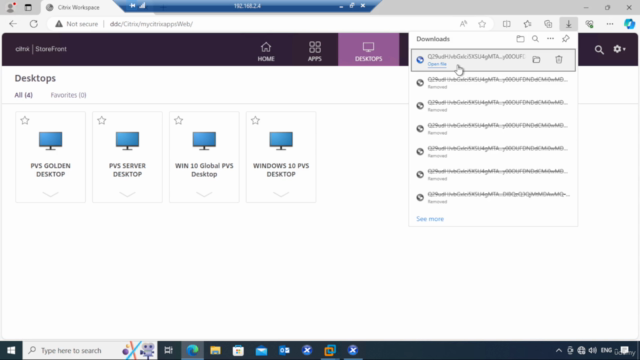The width and height of the screenshot is (640, 360).
Task: Favorite the PVS GOLDEN DESKTOP star
Action: [x=25, y=120]
